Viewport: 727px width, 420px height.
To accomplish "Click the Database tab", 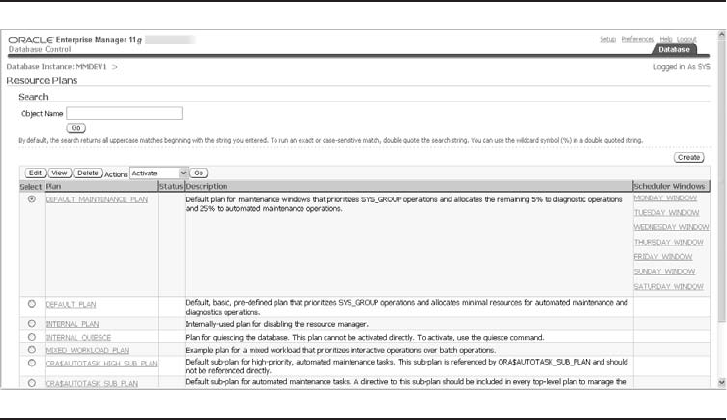I will (x=674, y=49).
